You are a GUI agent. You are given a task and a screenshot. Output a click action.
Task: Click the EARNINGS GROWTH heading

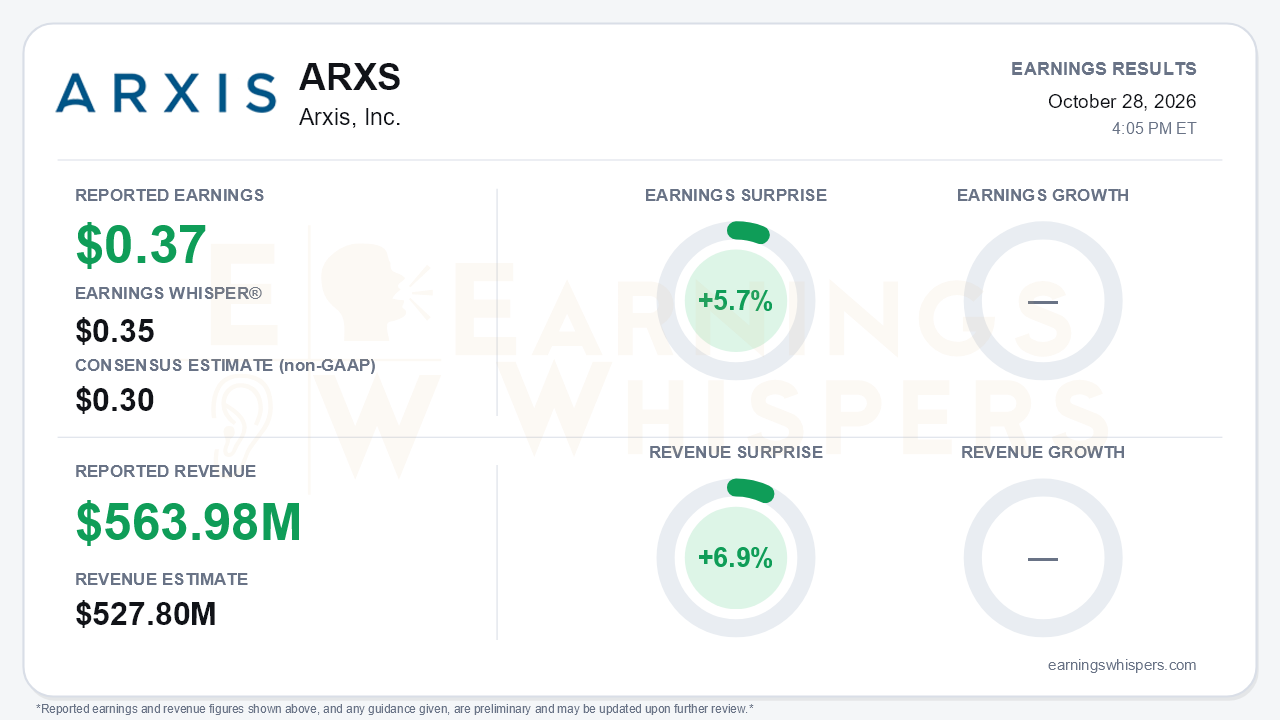click(x=1043, y=195)
